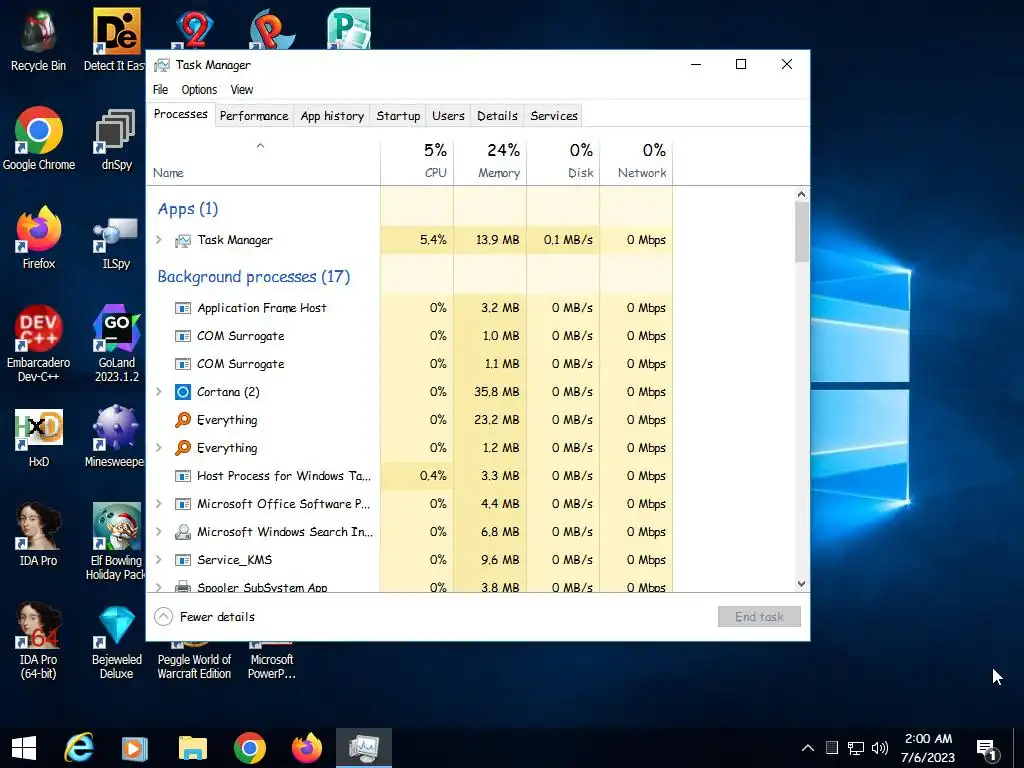Open media player taskbar icon
Image resolution: width=1024 pixels, height=768 pixels.
[135, 748]
